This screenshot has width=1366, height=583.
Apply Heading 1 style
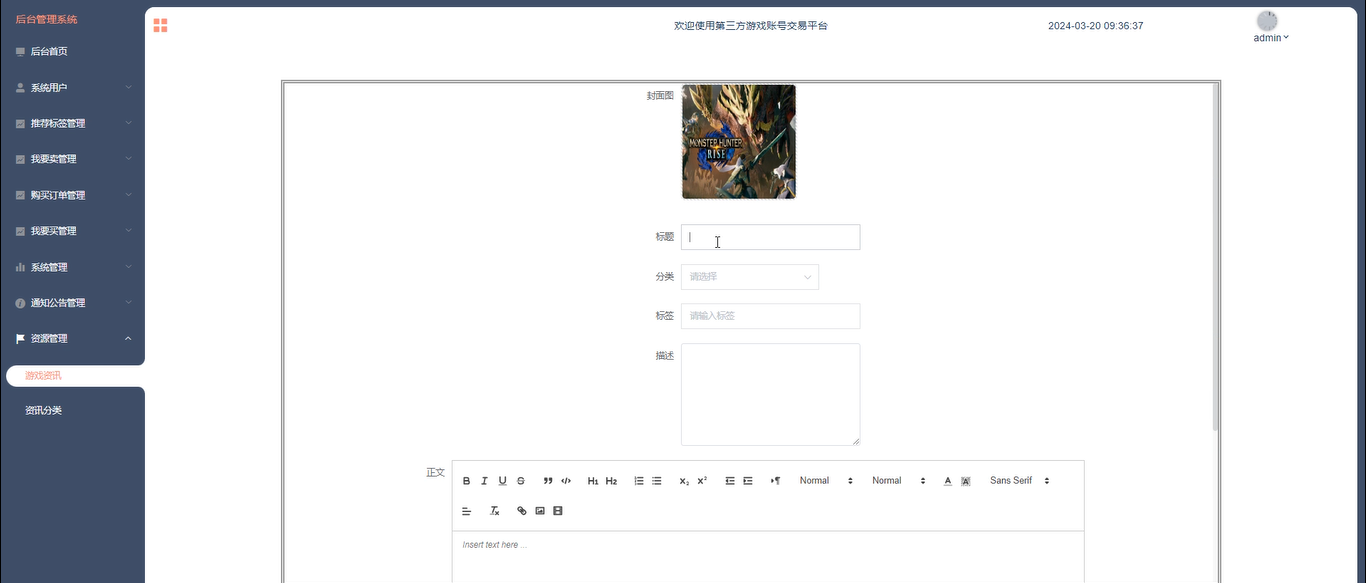pyautogui.click(x=593, y=481)
